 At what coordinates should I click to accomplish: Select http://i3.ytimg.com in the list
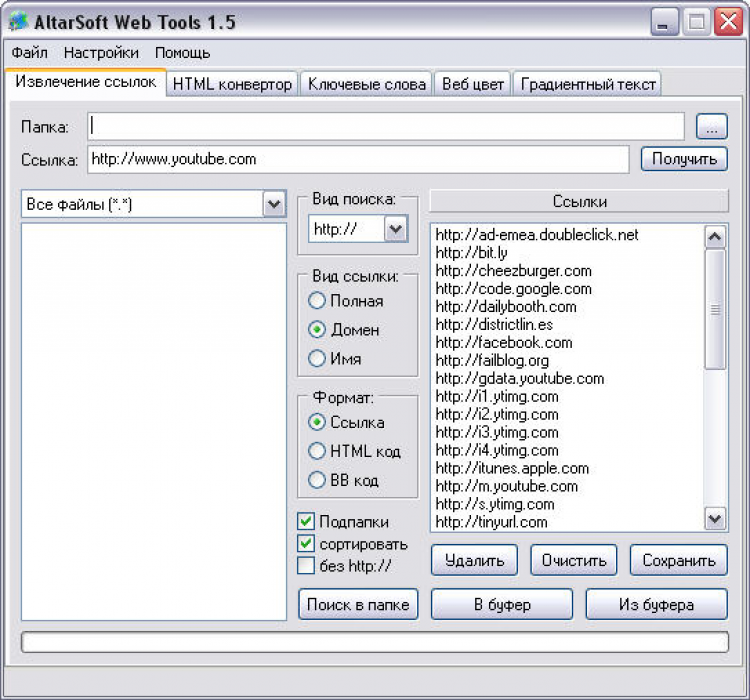(496, 432)
